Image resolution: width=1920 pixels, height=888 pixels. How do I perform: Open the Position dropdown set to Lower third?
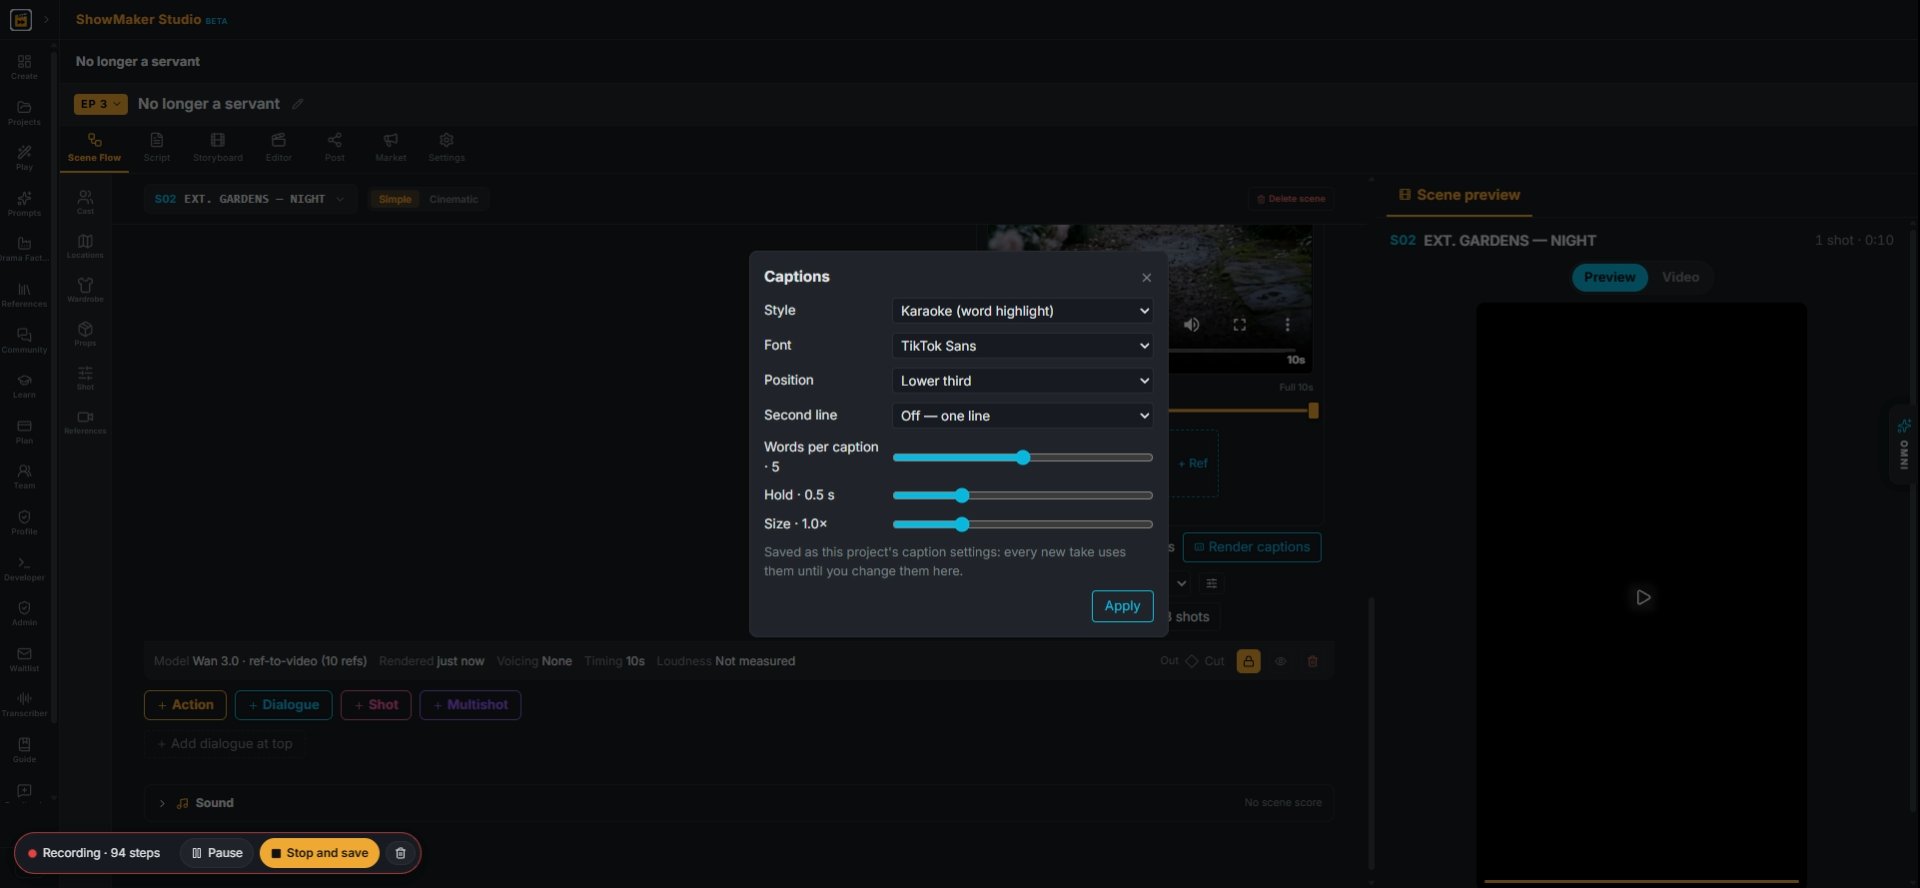pos(1022,381)
